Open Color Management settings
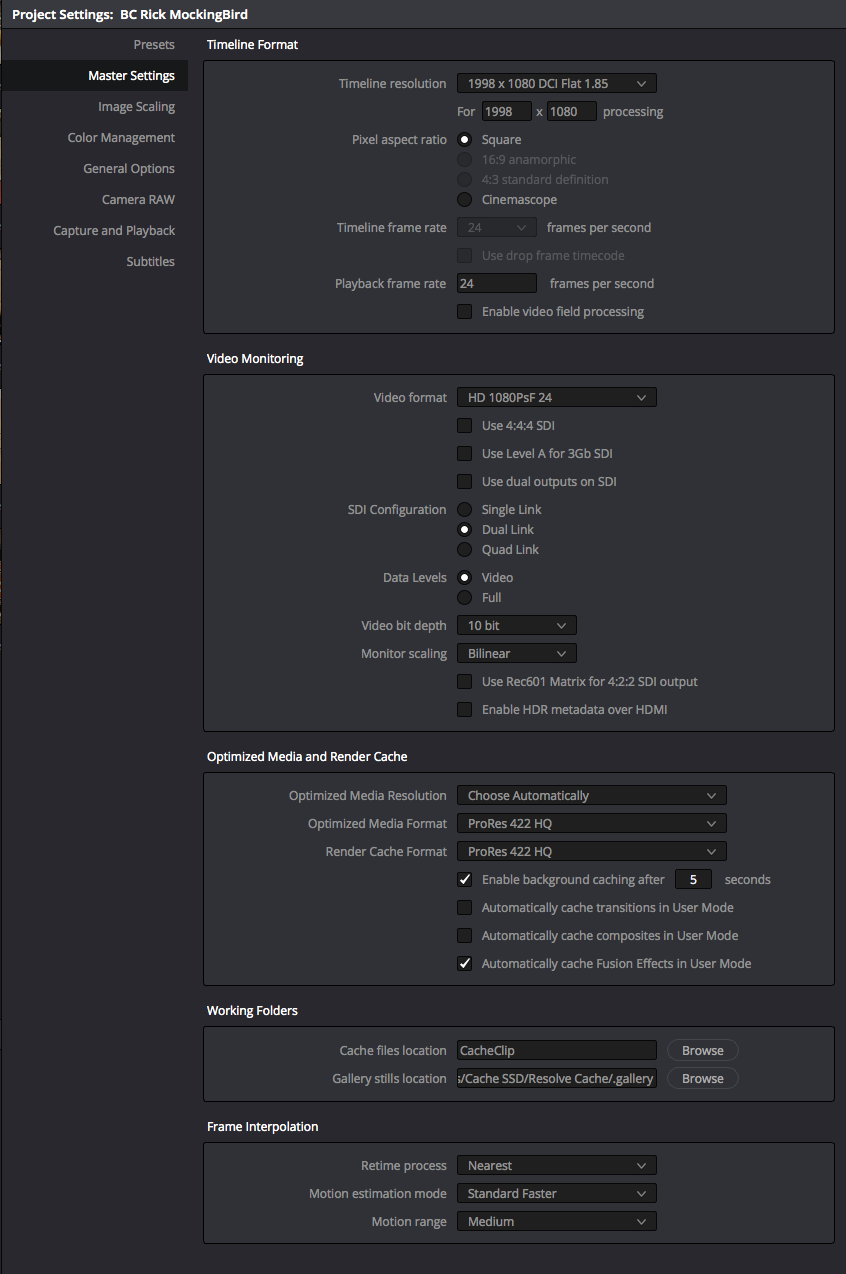This screenshot has width=846, height=1274. (121, 138)
